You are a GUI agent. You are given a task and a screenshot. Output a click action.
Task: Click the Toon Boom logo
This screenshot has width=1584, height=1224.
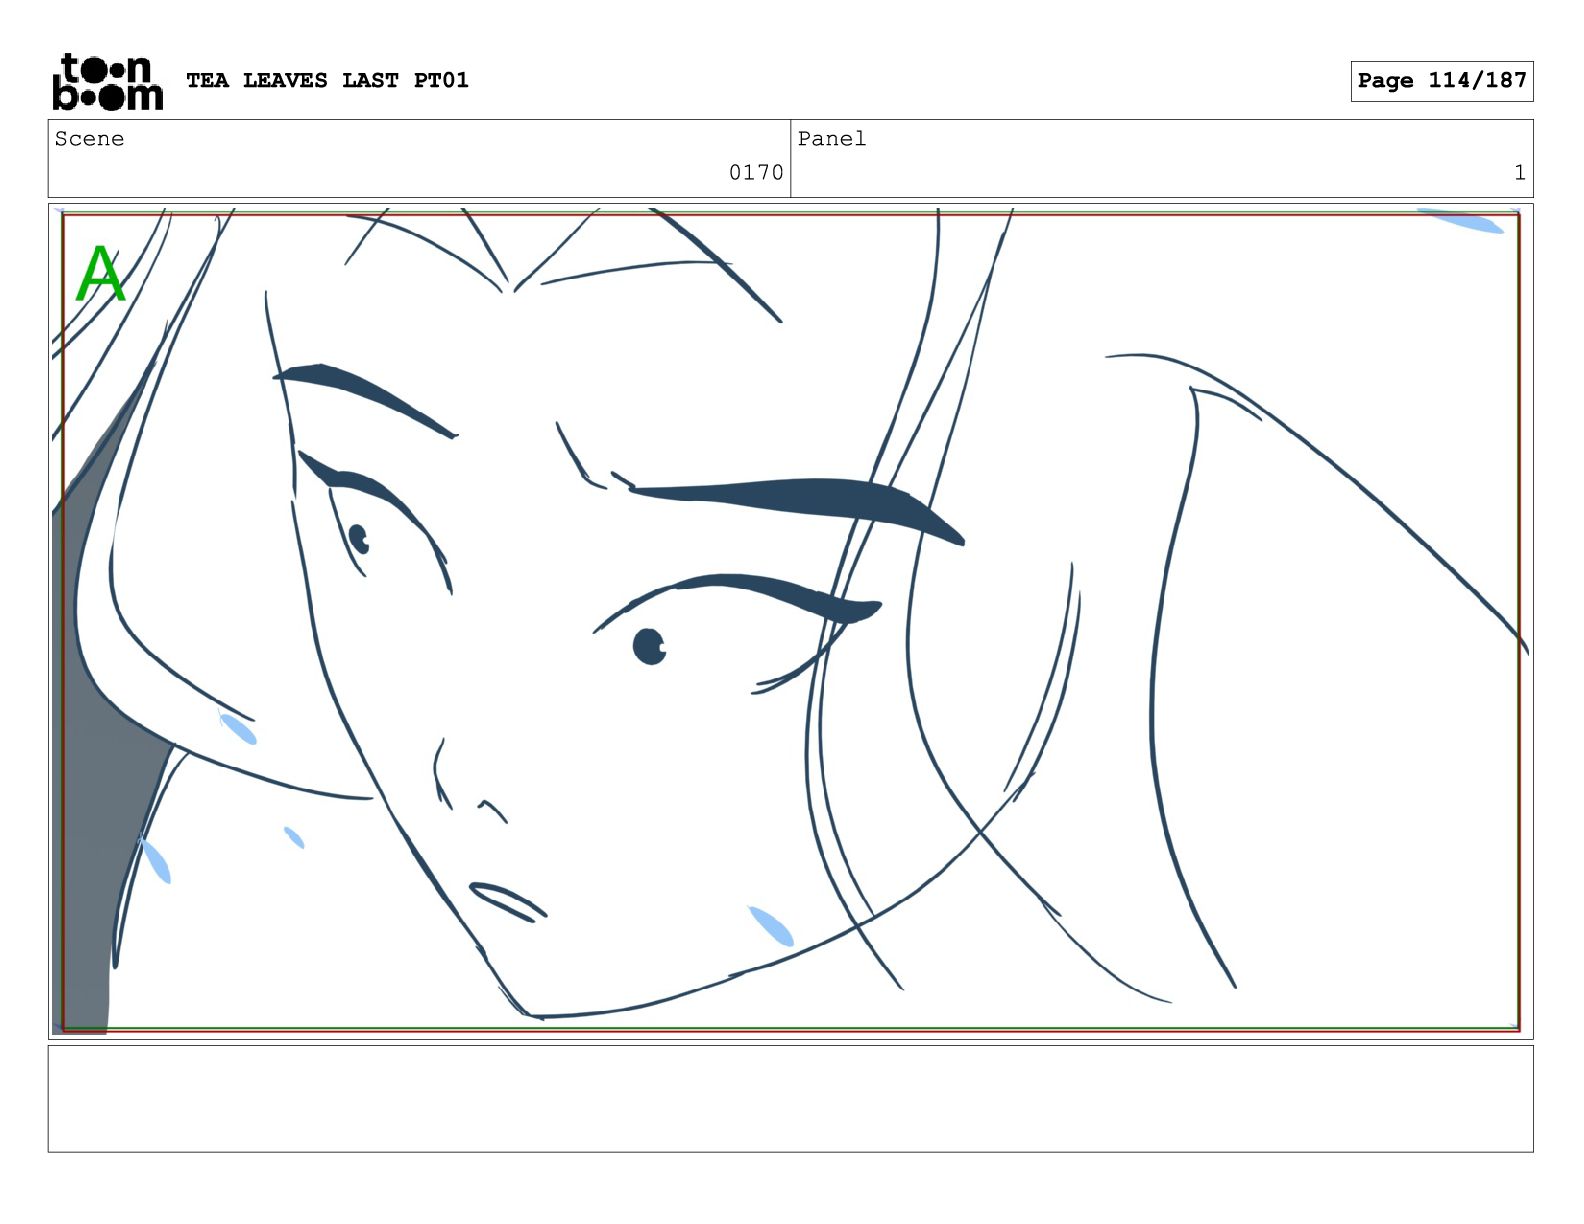coord(107,81)
